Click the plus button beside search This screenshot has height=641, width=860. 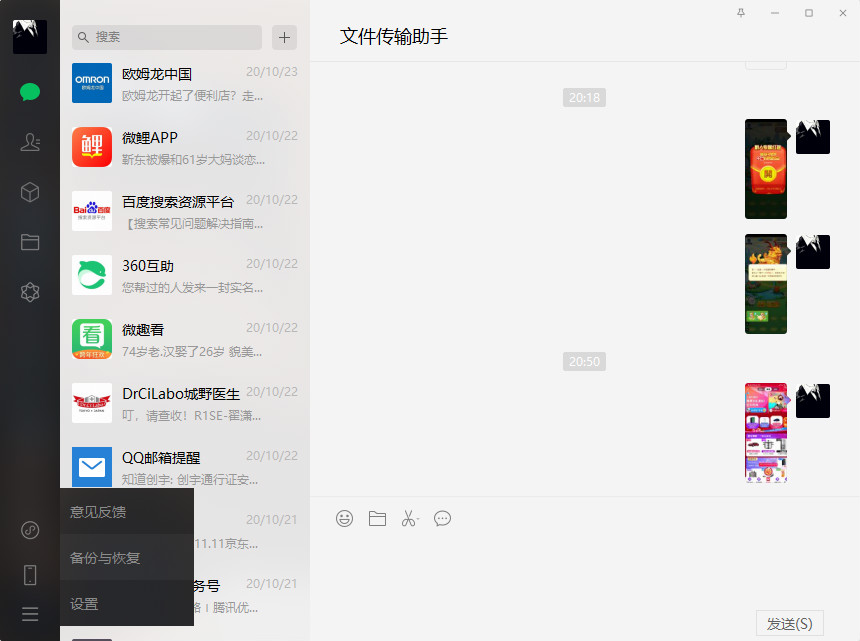pos(285,37)
